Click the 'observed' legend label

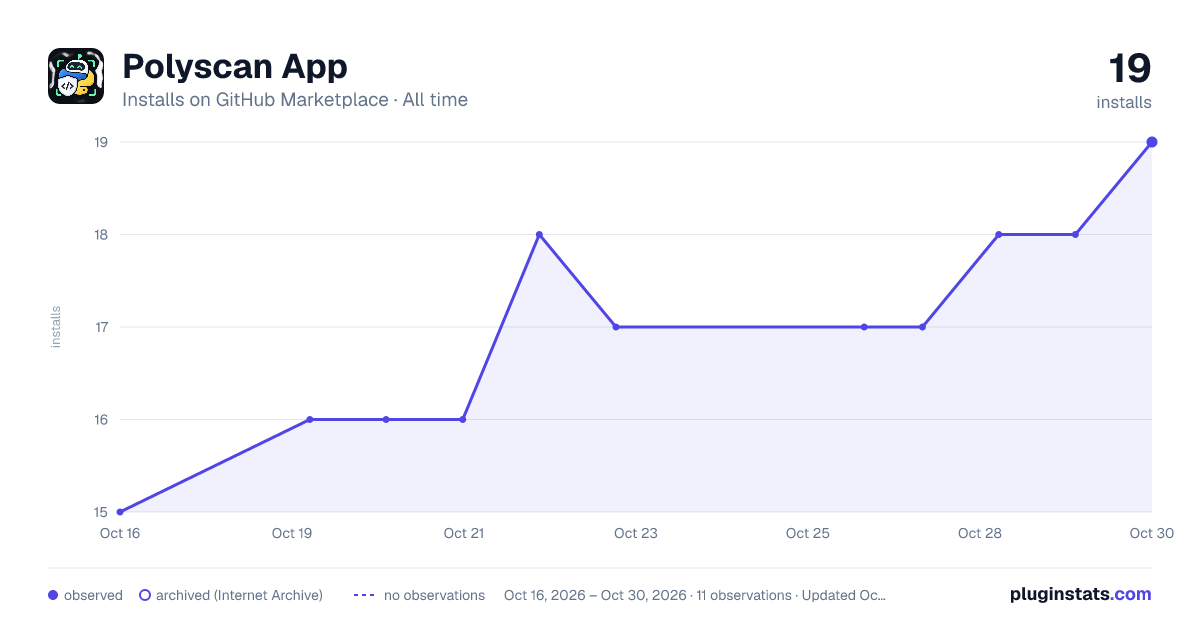(x=93, y=595)
